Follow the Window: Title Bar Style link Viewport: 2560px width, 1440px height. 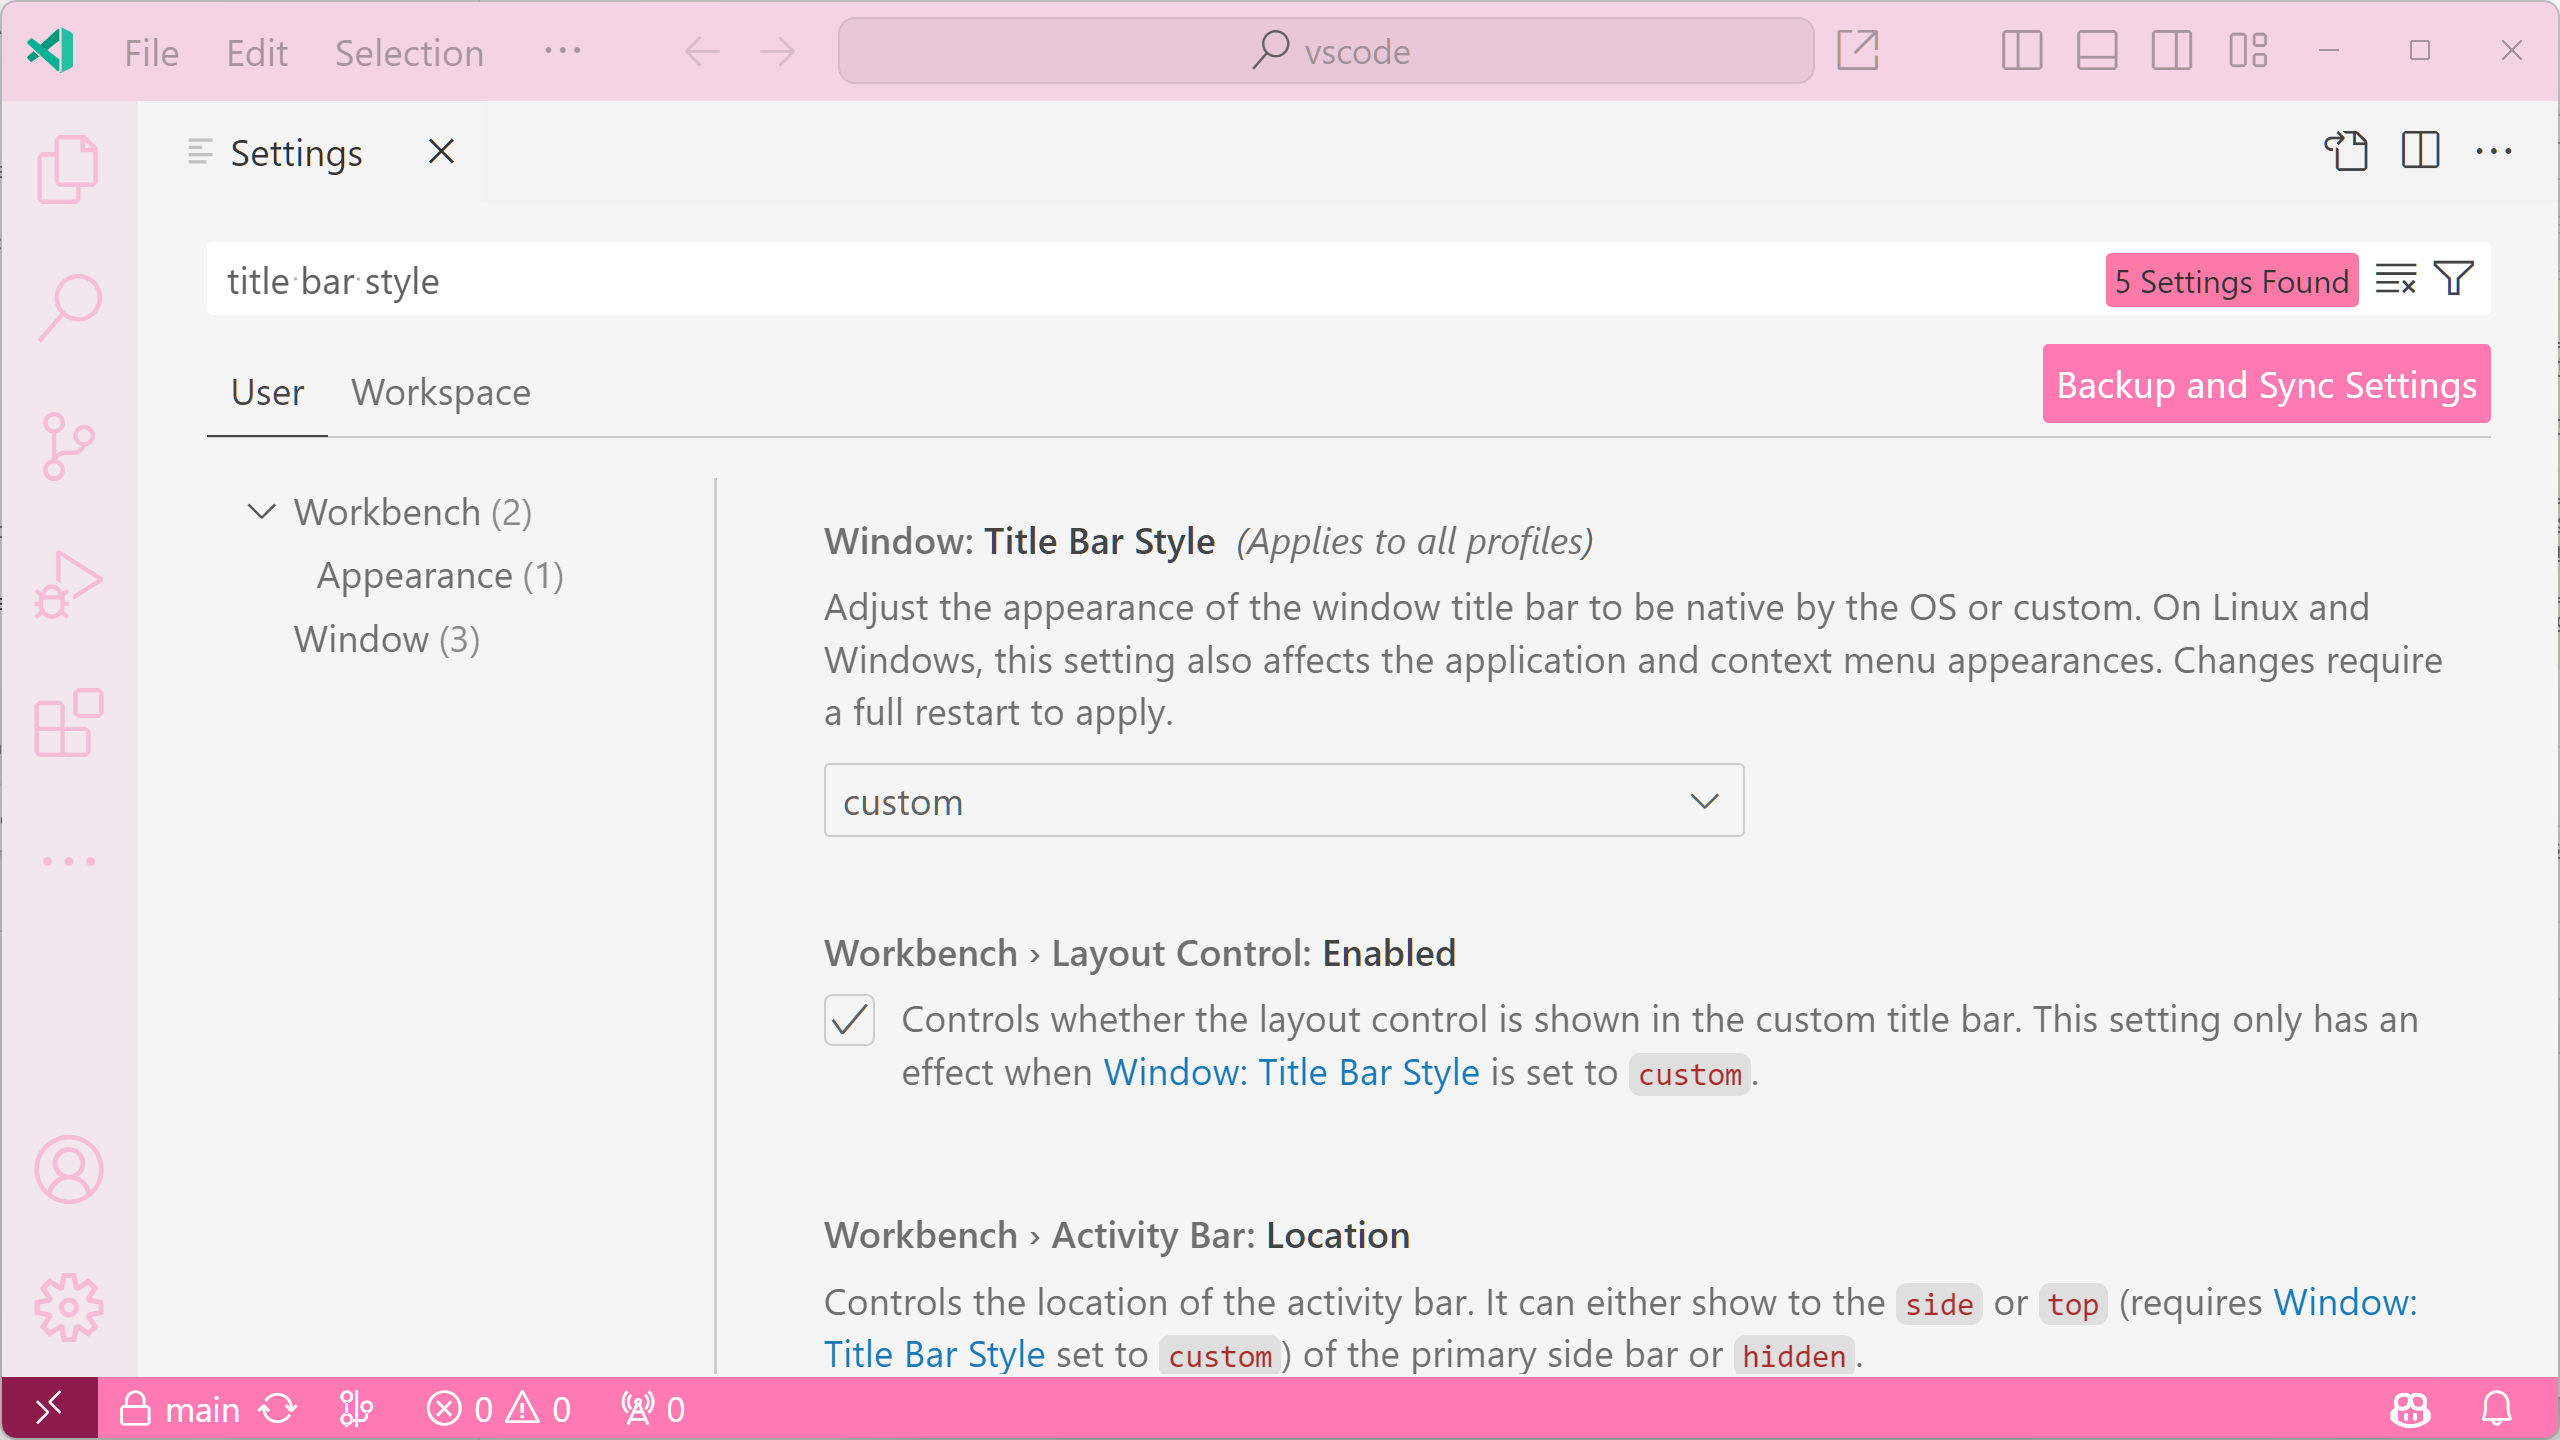click(1289, 1071)
